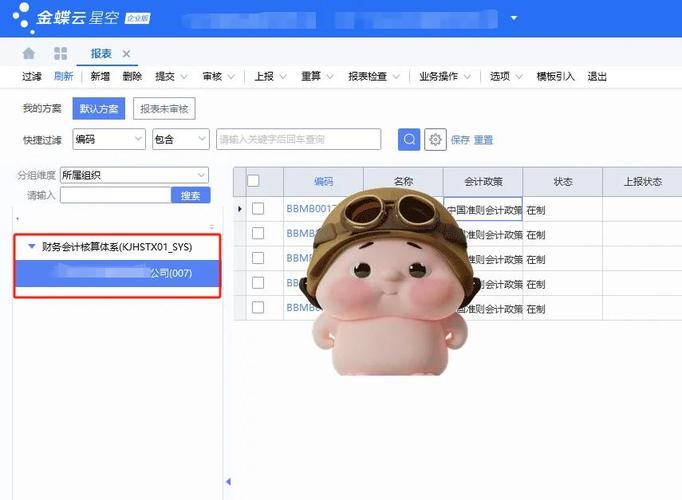Open the filter settings gear icon
Viewport: 682px width, 500px height.
435,140
